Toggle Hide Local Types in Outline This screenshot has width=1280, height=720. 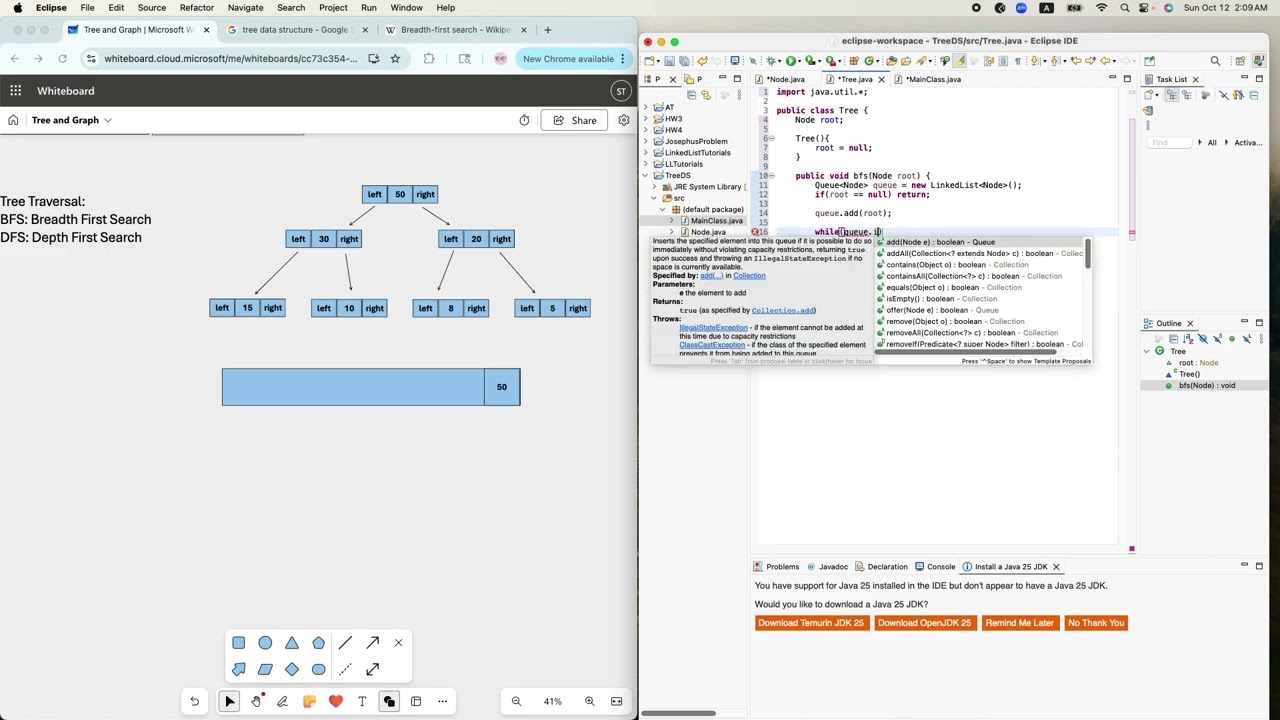pos(1247,339)
